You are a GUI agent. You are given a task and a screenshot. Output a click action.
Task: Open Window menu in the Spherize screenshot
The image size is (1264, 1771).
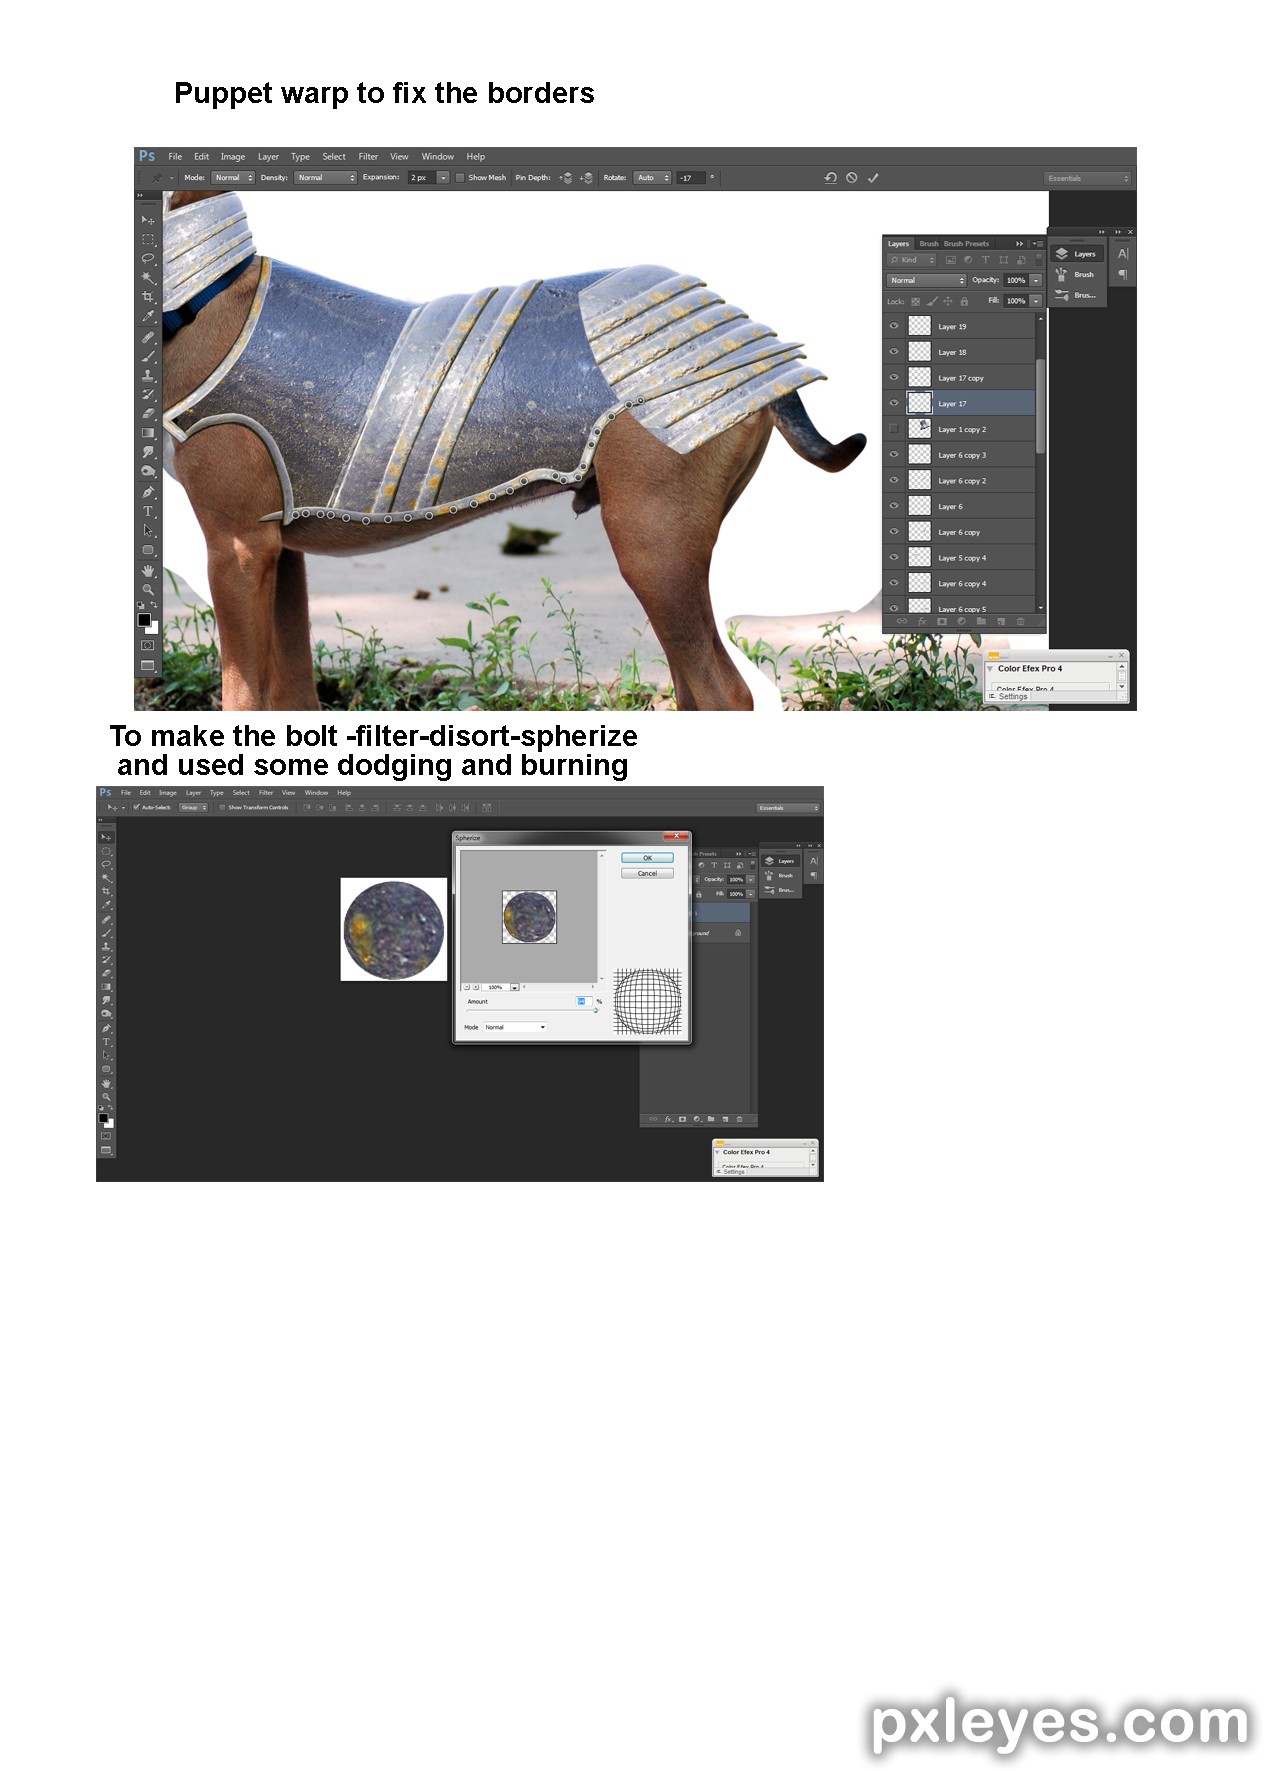316,793
